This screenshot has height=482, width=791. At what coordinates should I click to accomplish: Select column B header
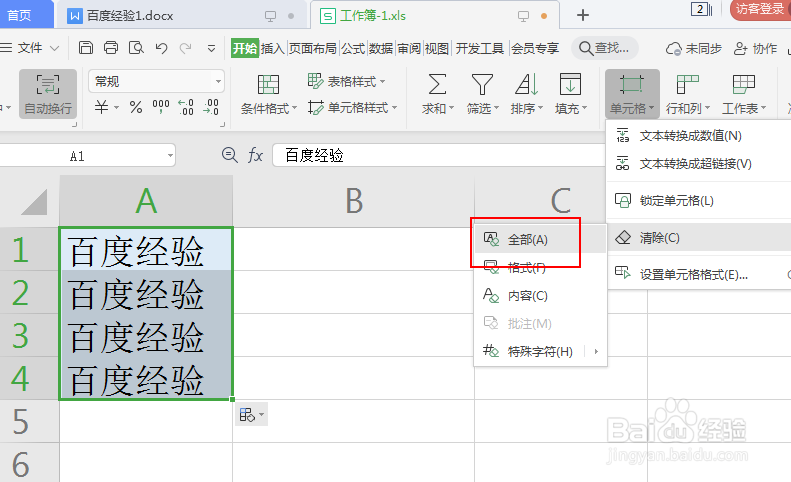coord(354,201)
